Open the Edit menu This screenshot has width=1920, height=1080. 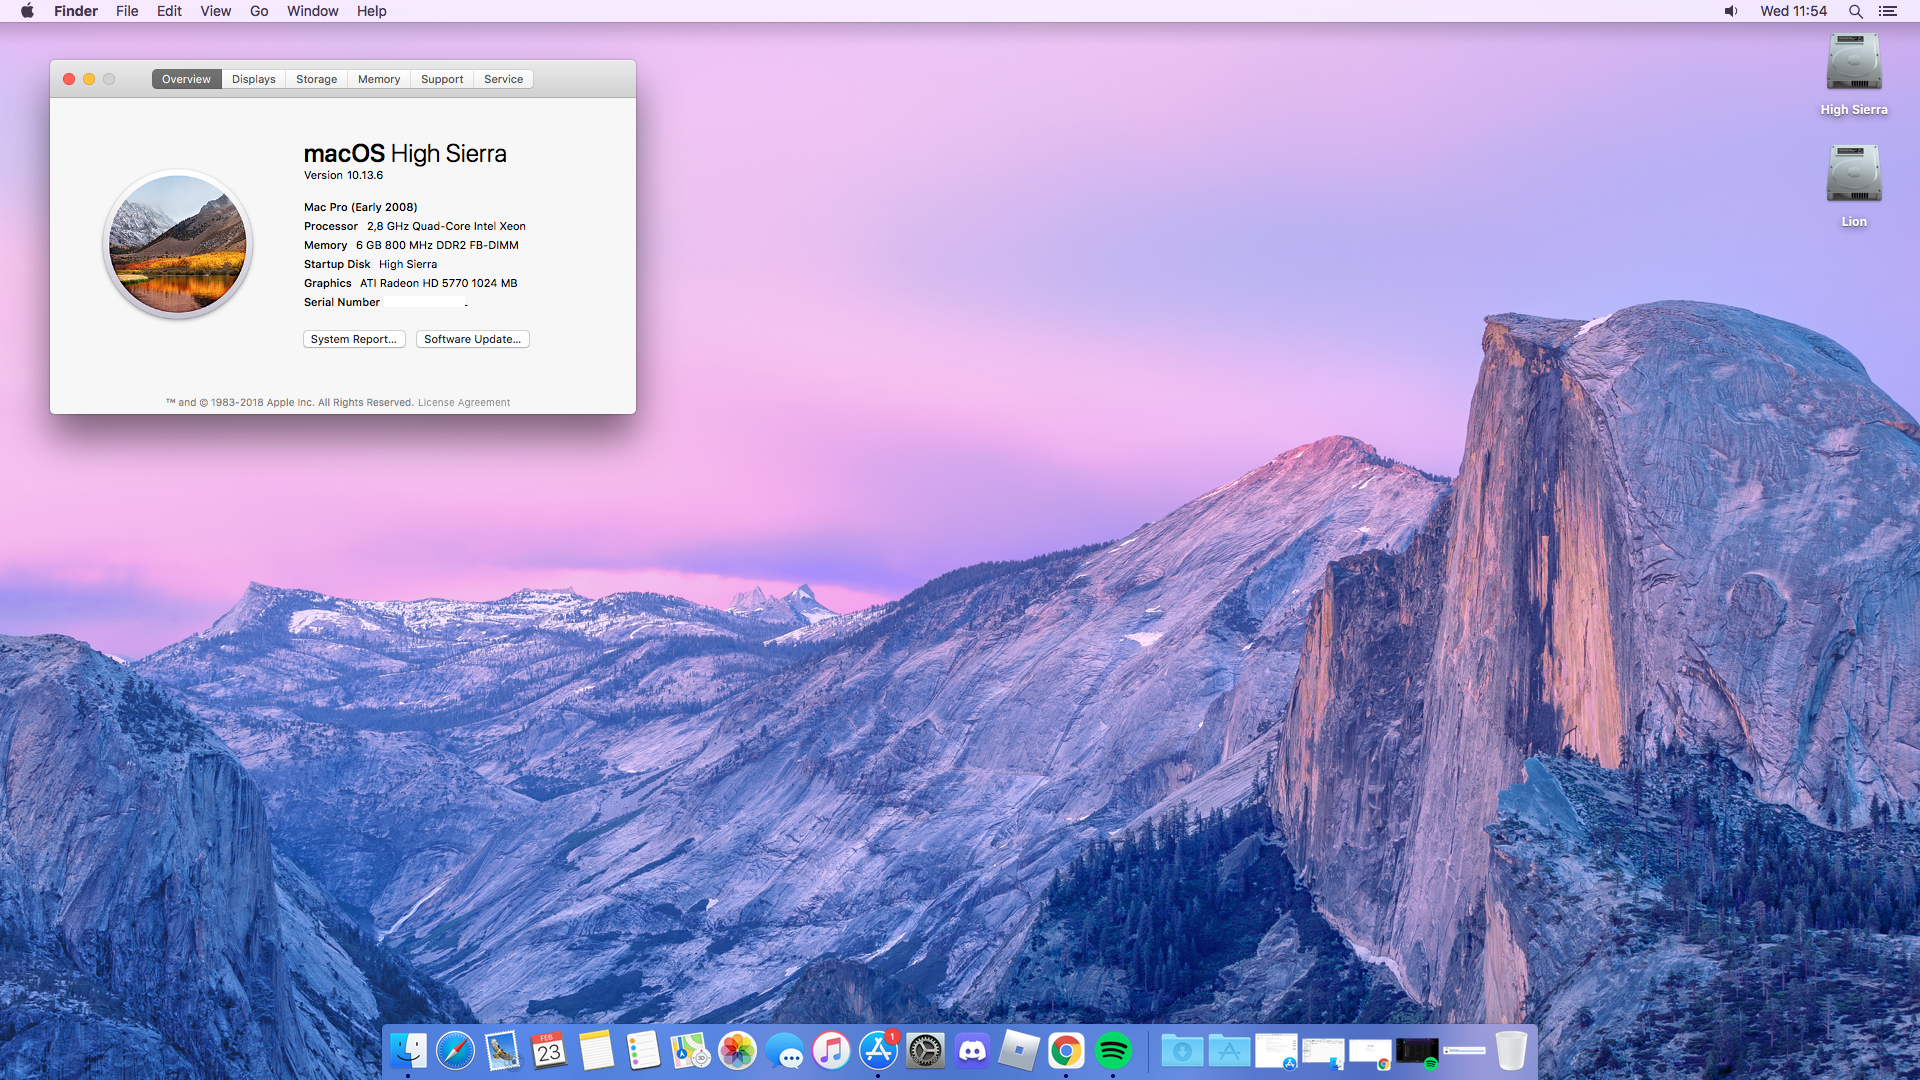click(169, 11)
